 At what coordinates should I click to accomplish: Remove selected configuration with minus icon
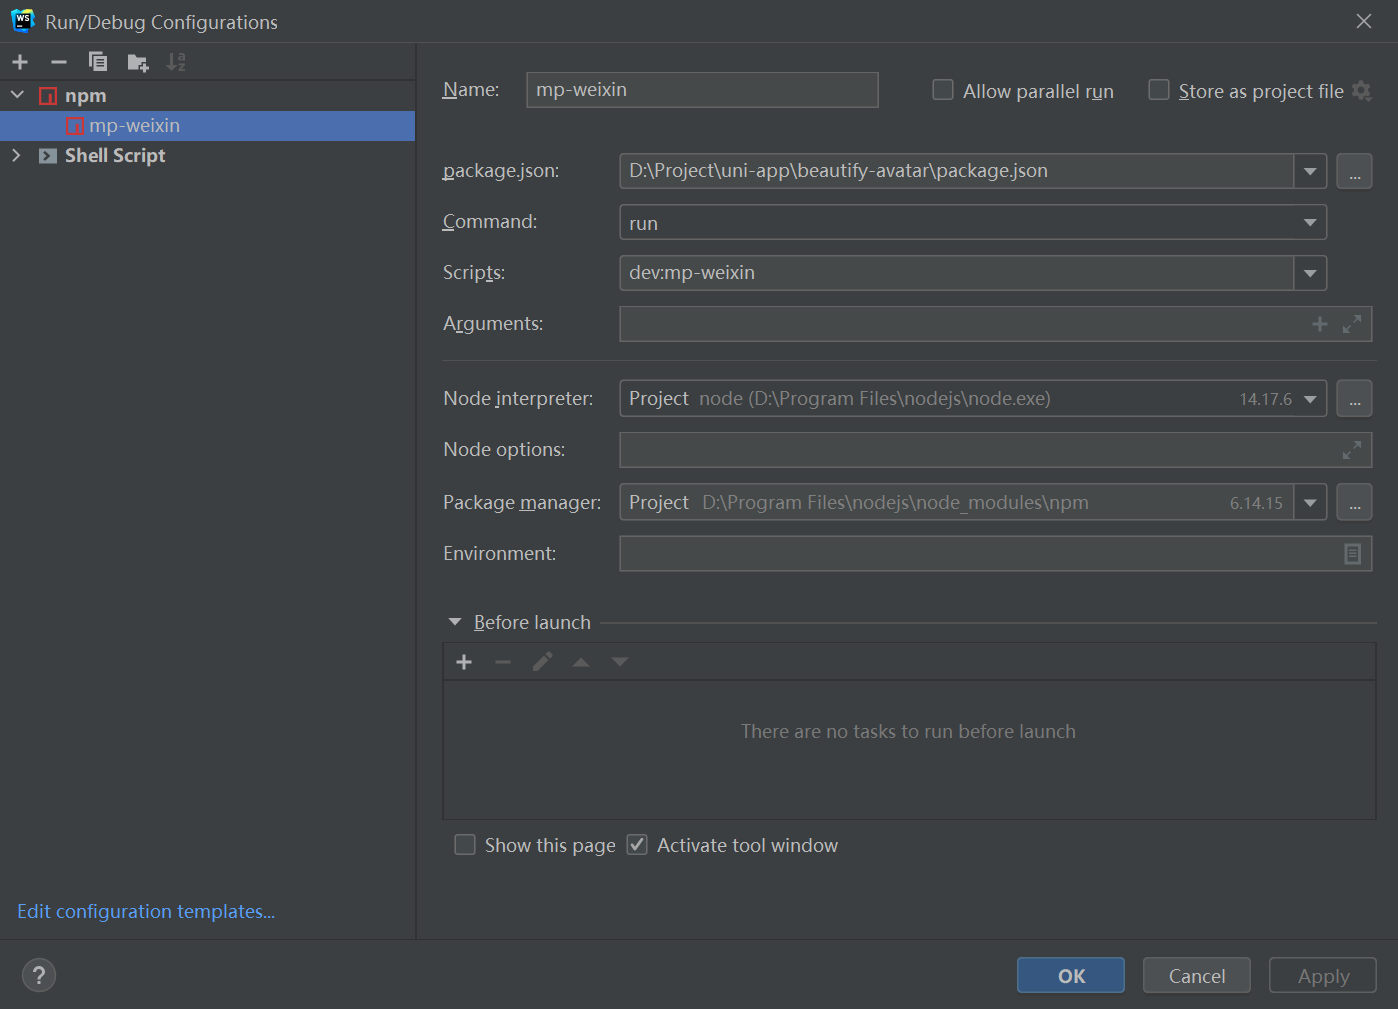(59, 62)
